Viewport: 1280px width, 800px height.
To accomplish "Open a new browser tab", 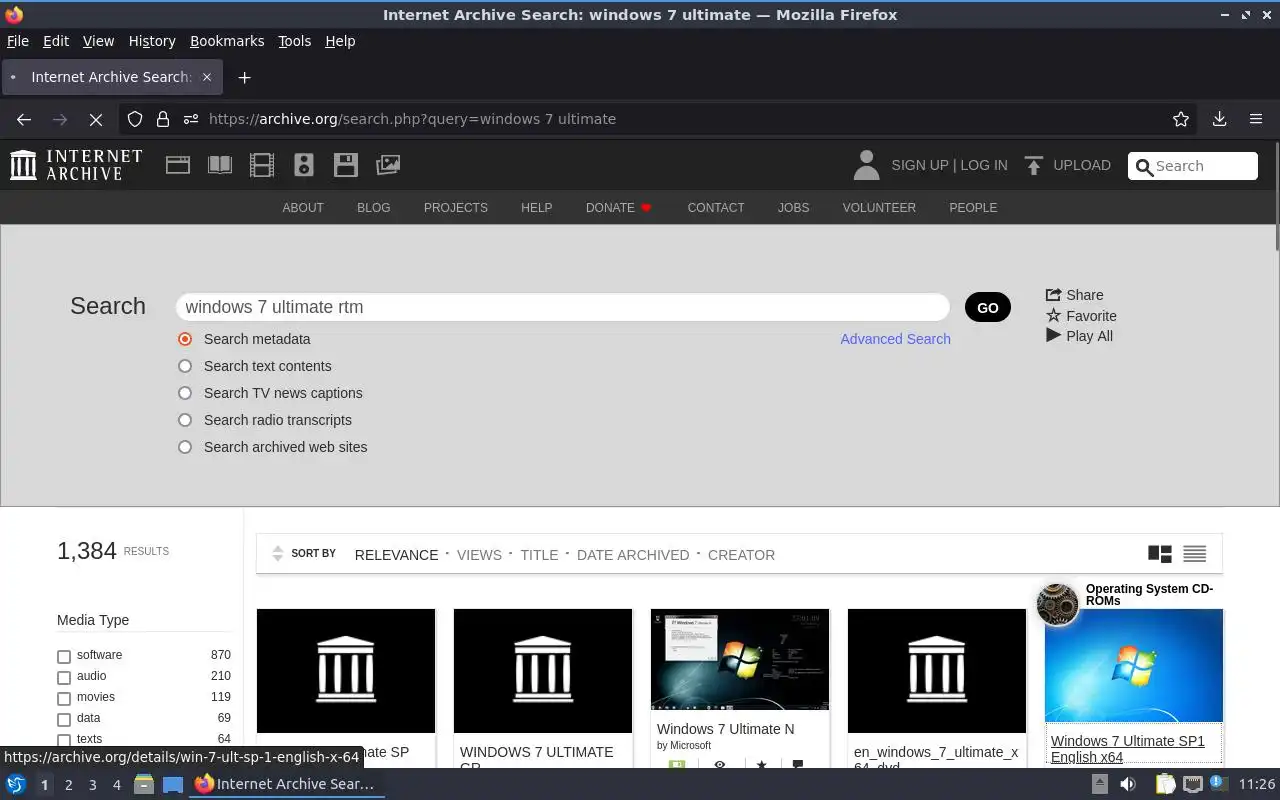I will [x=244, y=77].
